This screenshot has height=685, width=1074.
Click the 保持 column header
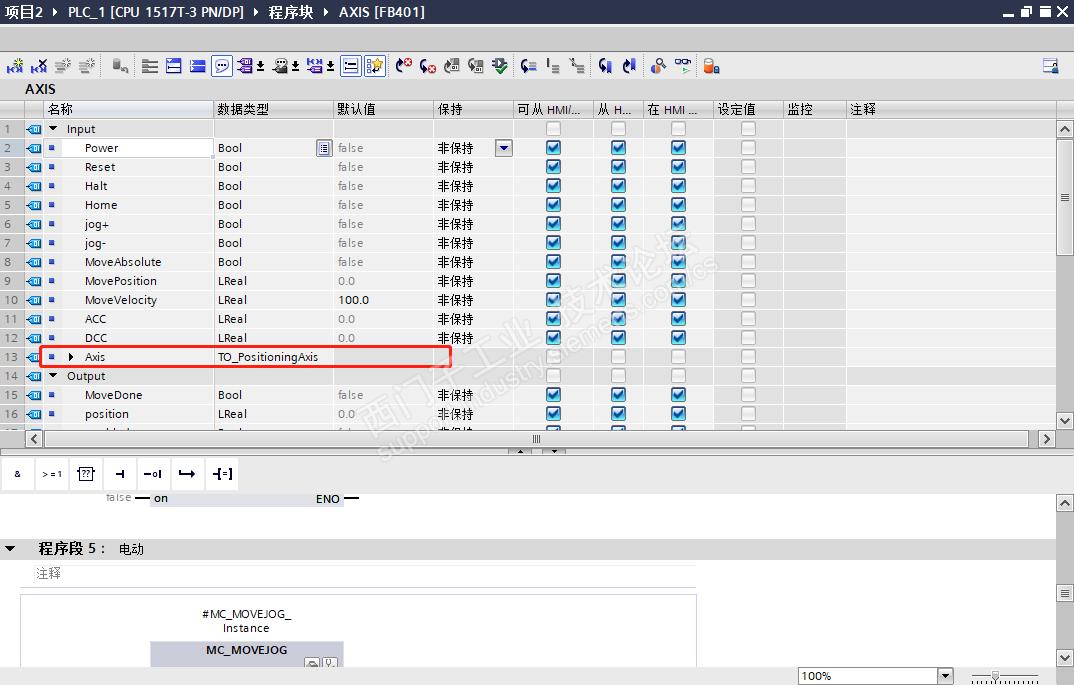(473, 110)
